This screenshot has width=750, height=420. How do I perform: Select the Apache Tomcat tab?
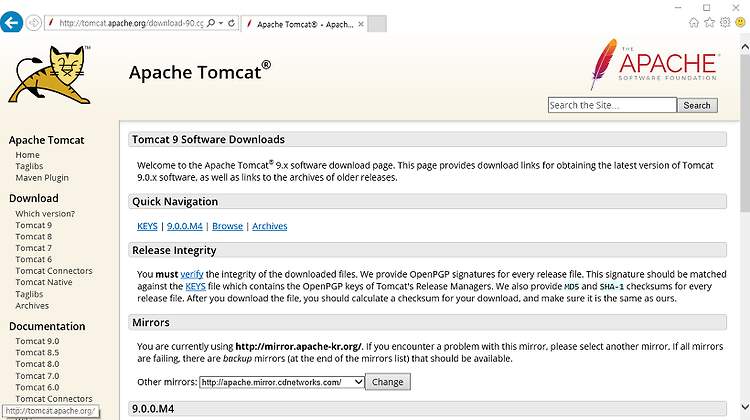tap(305, 24)
